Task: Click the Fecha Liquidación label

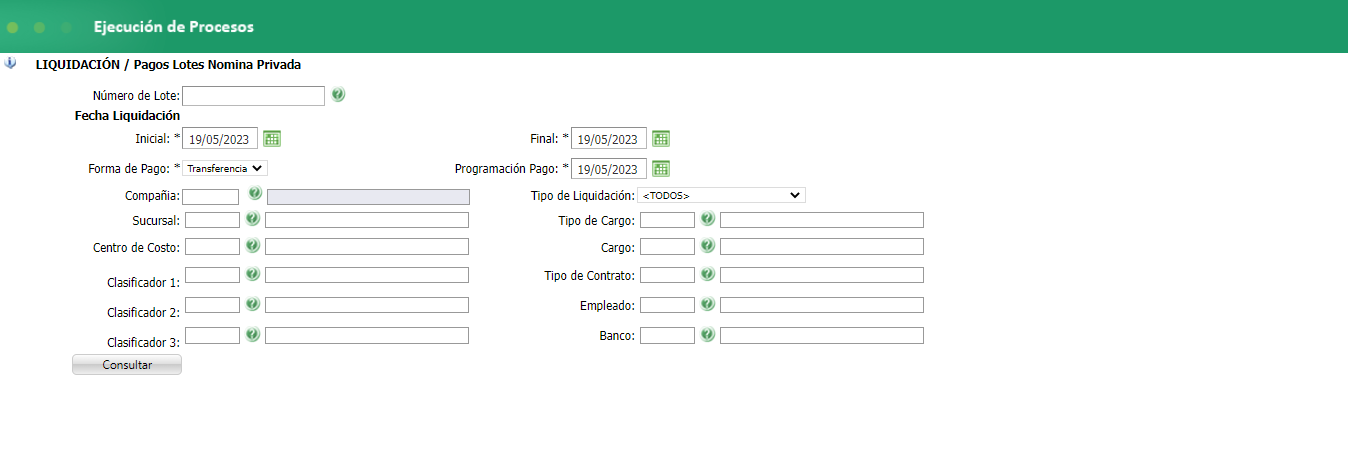Action: (127, 116)
